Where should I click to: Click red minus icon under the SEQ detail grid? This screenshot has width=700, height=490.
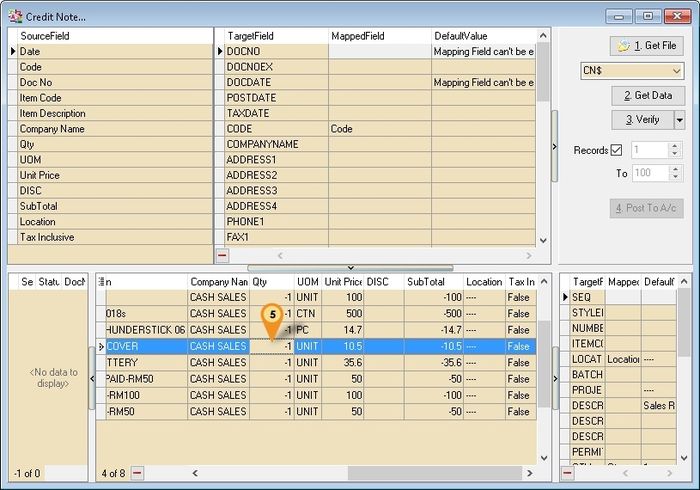[568, 473]
